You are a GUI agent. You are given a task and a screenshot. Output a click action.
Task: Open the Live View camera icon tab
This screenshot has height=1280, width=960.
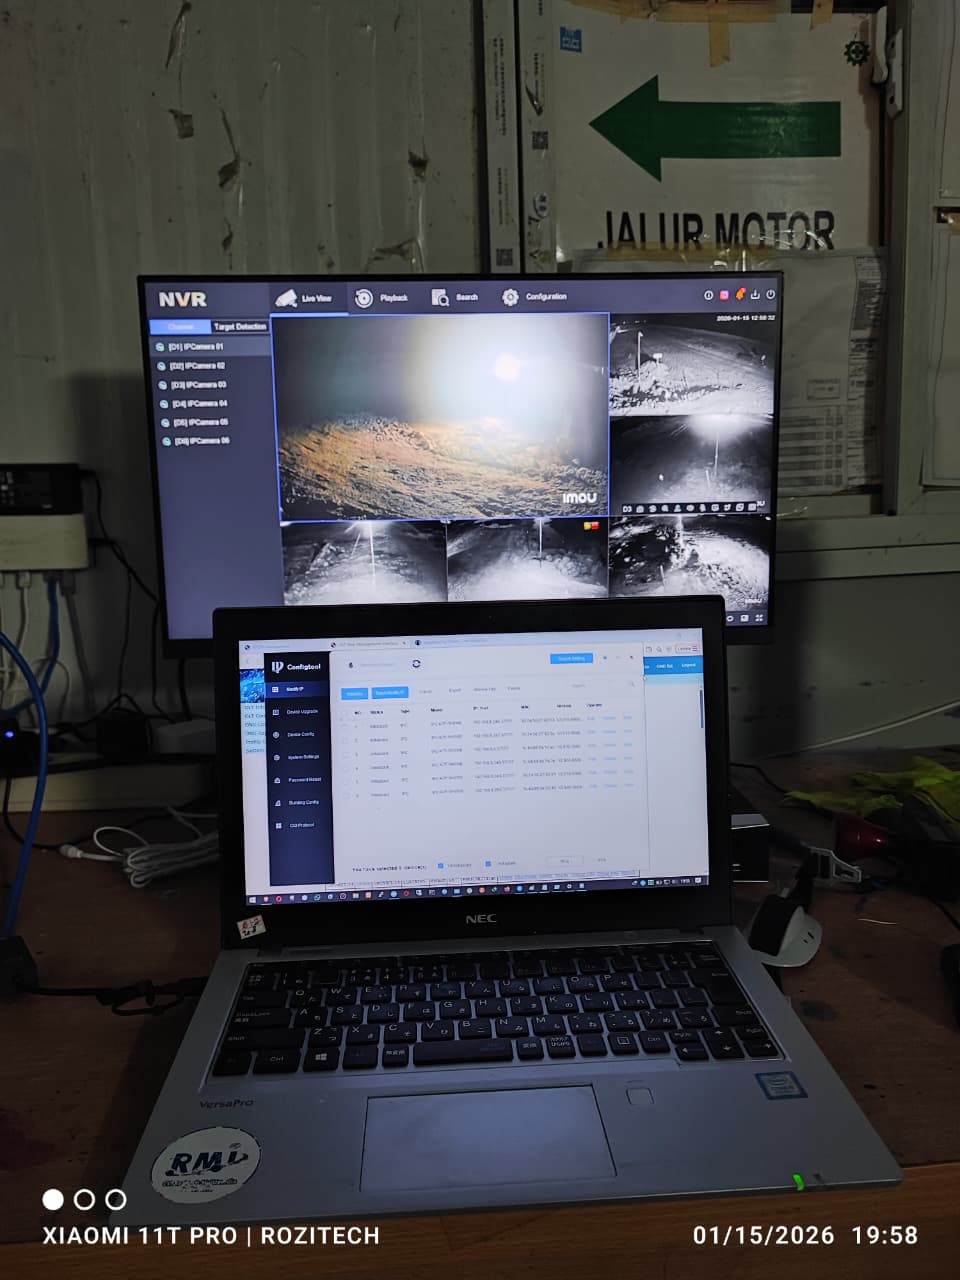pyautogui.click(x=287, y=298)
